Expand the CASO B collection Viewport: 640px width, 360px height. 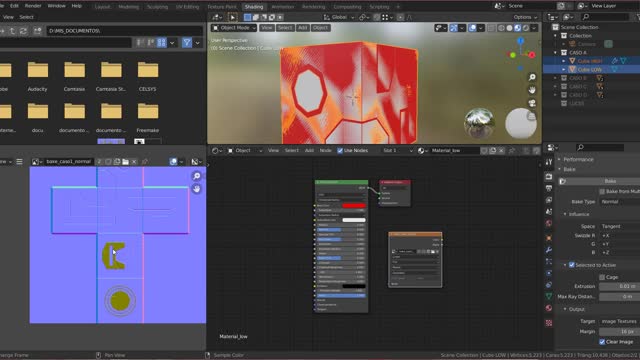coord(555,78)
